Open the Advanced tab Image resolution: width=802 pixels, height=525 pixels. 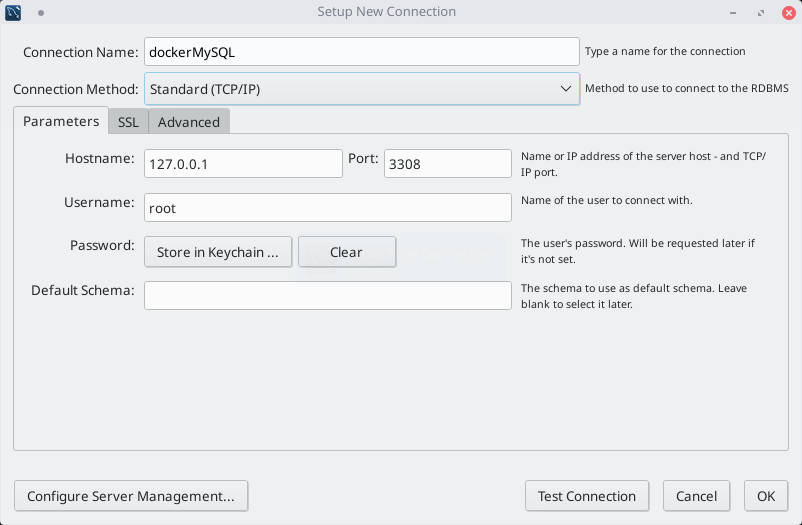[x=189, y=122]
